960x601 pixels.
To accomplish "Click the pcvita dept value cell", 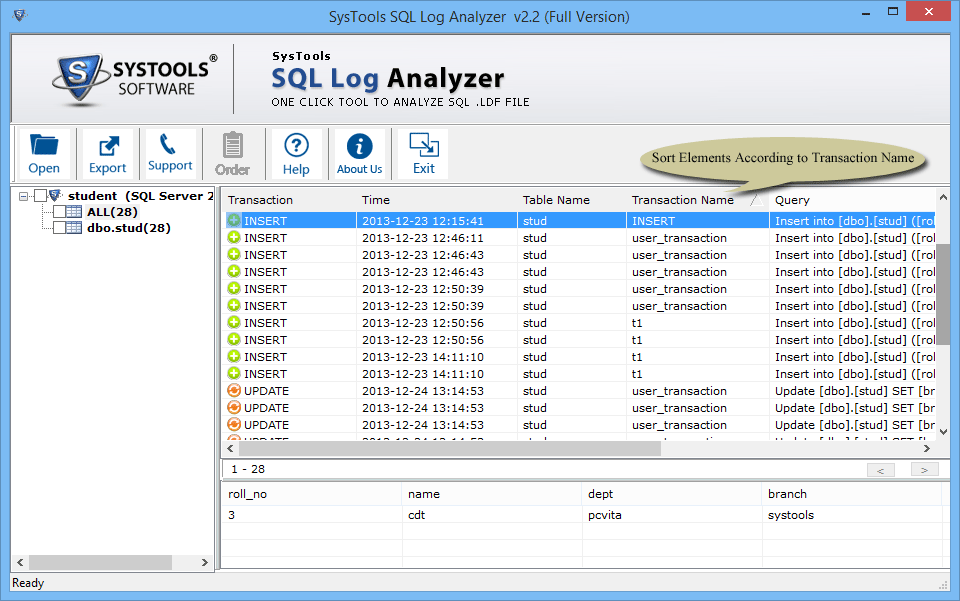I will pos(672,515).
